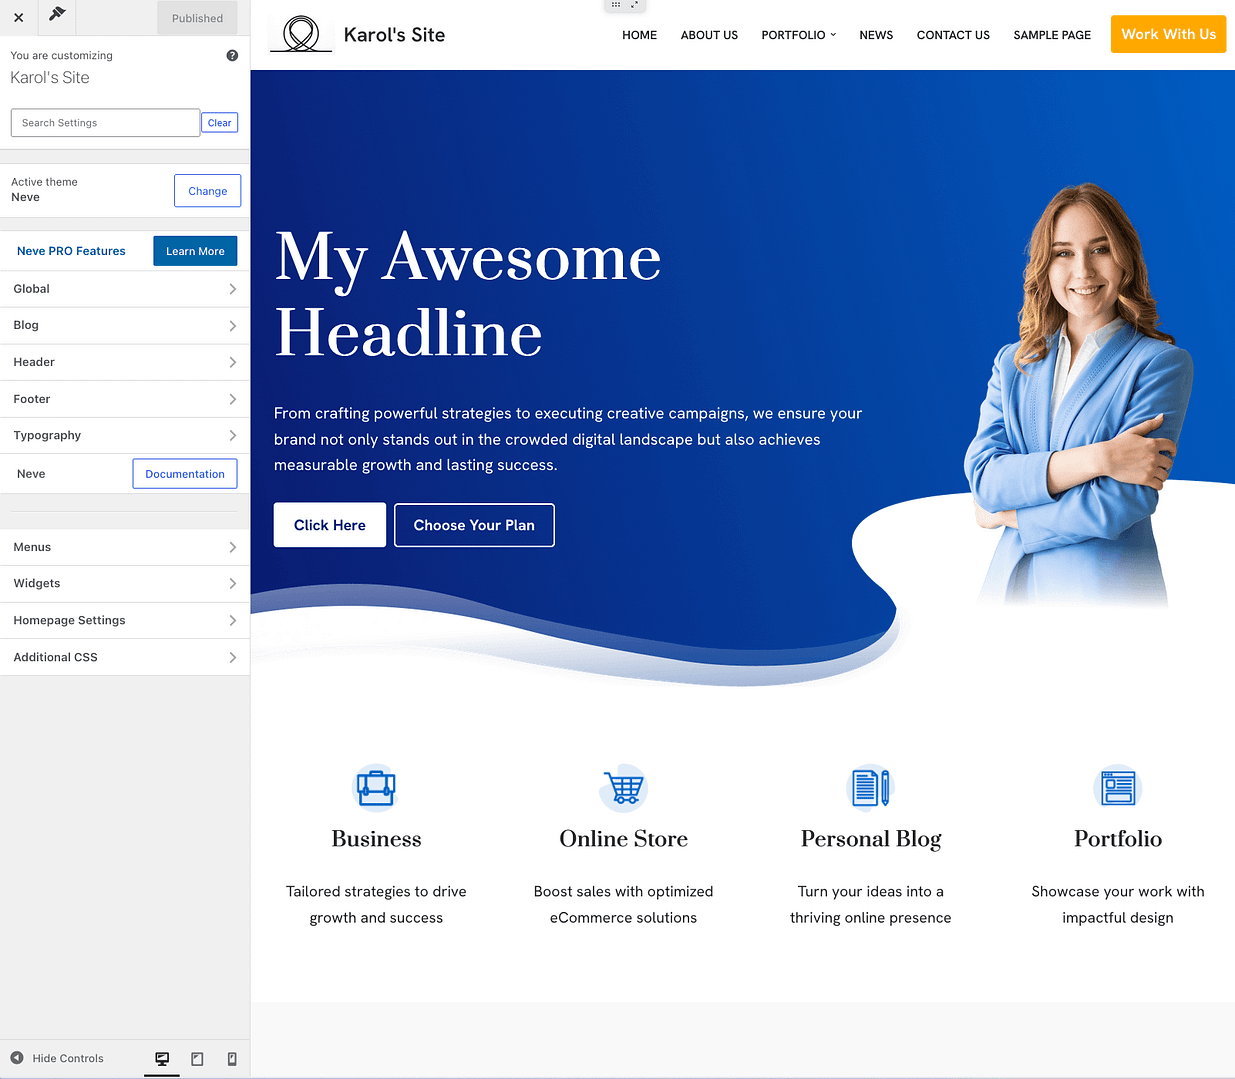Click the Online Store cart icon
Screen dimensions: 1235x1079
624,787
